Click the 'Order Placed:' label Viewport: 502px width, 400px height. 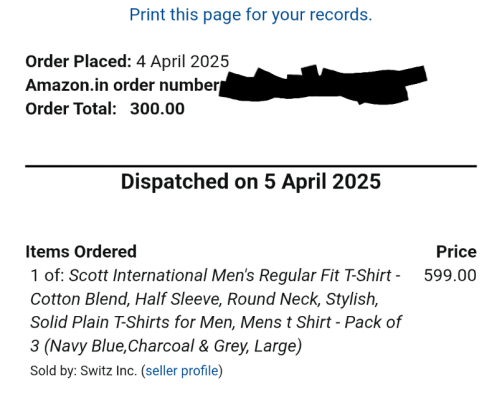tap(79, 62)
